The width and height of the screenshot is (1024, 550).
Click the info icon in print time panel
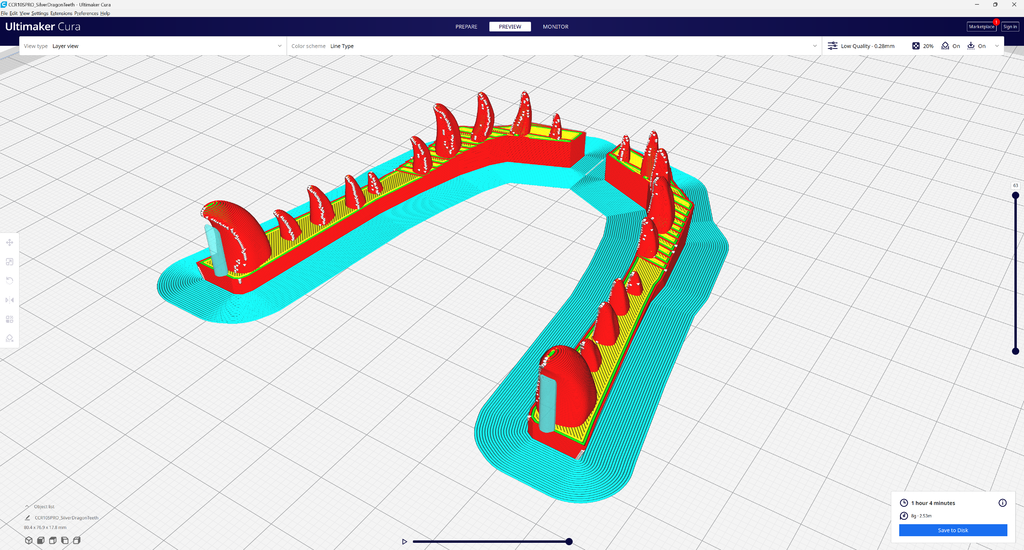(1002, 503)
